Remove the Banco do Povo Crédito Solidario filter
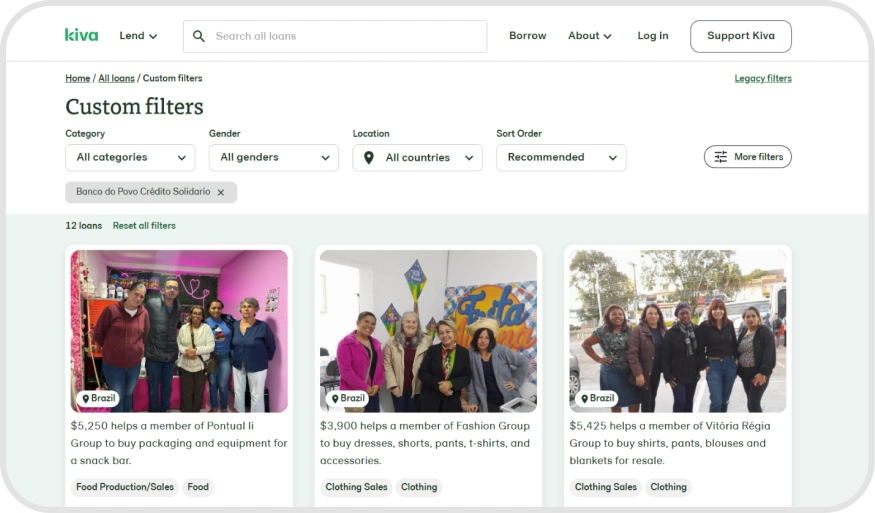The image size is (875, 513). point(221,192)
